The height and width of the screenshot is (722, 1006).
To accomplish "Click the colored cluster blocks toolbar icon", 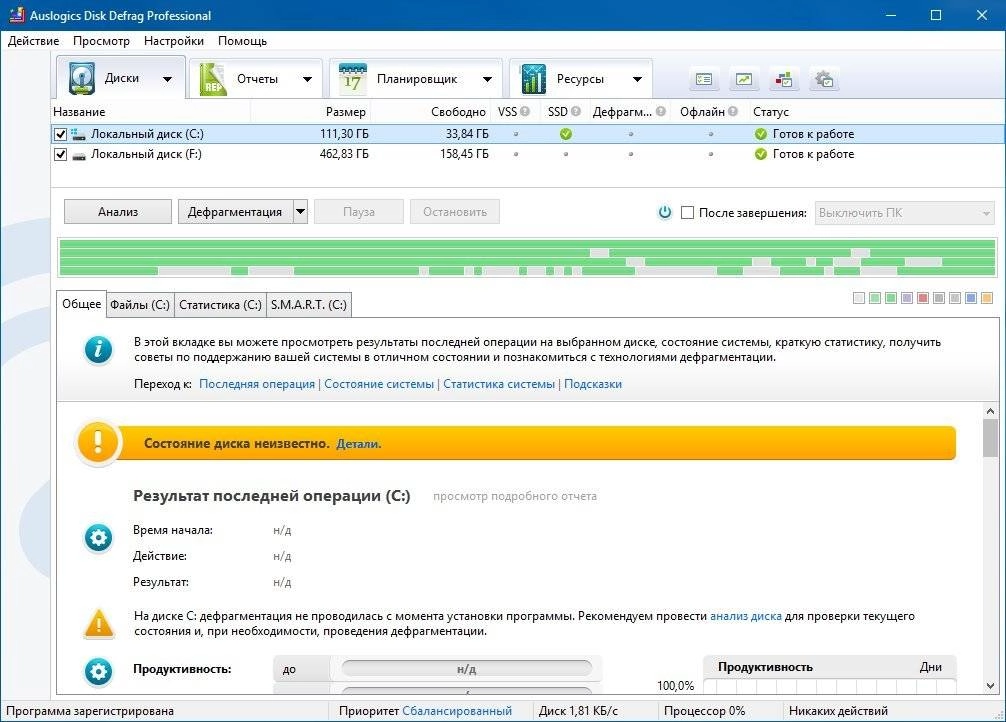I will pos(784,80).
